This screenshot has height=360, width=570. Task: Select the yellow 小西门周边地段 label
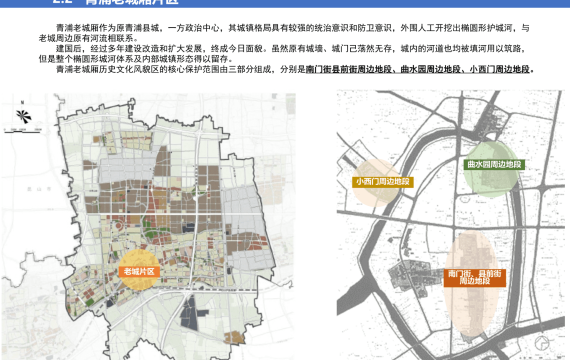[383, 181]
